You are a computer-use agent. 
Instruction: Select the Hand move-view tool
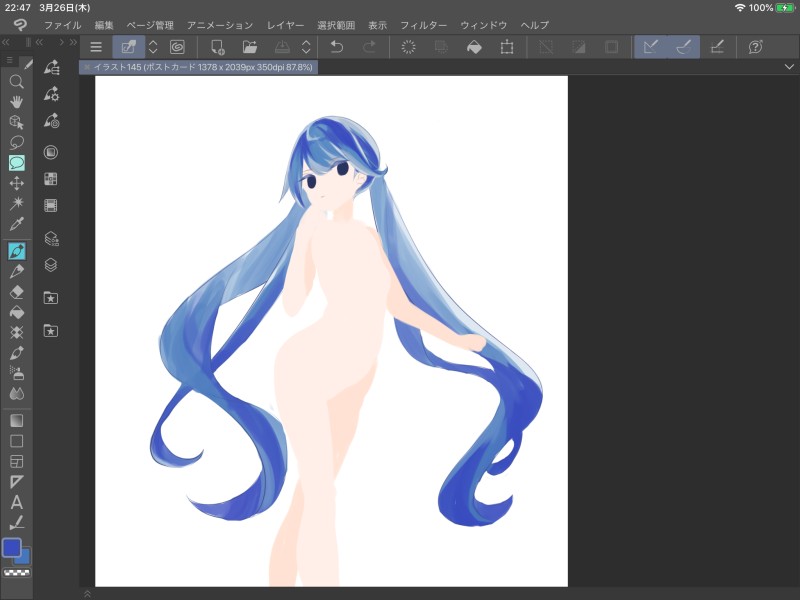[16, 102]
